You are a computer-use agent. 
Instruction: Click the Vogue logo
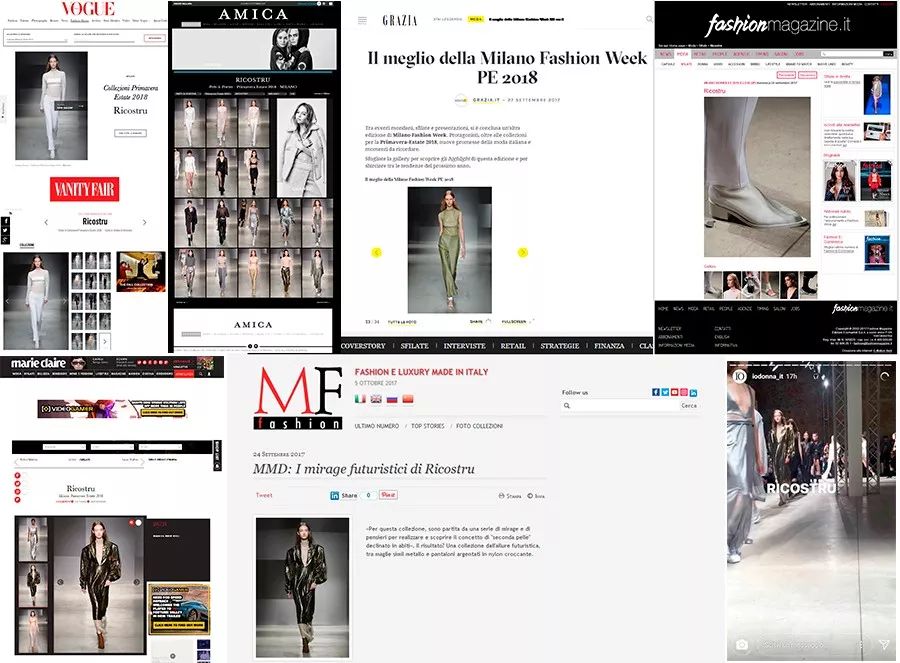88,9
